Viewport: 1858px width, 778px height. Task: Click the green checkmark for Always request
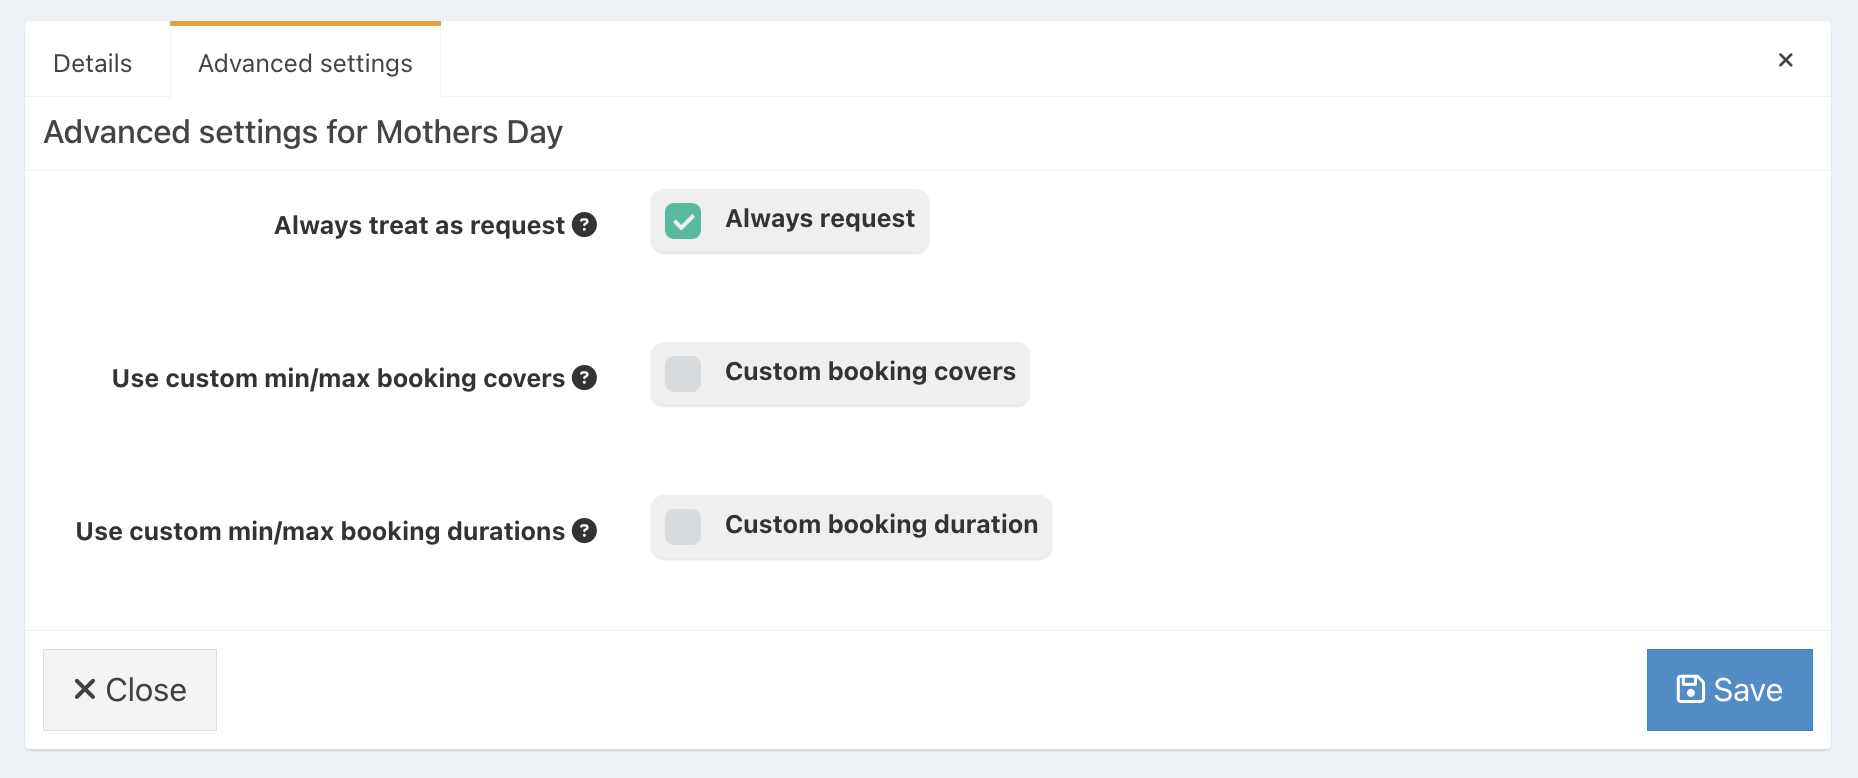[x=682, y=221]
